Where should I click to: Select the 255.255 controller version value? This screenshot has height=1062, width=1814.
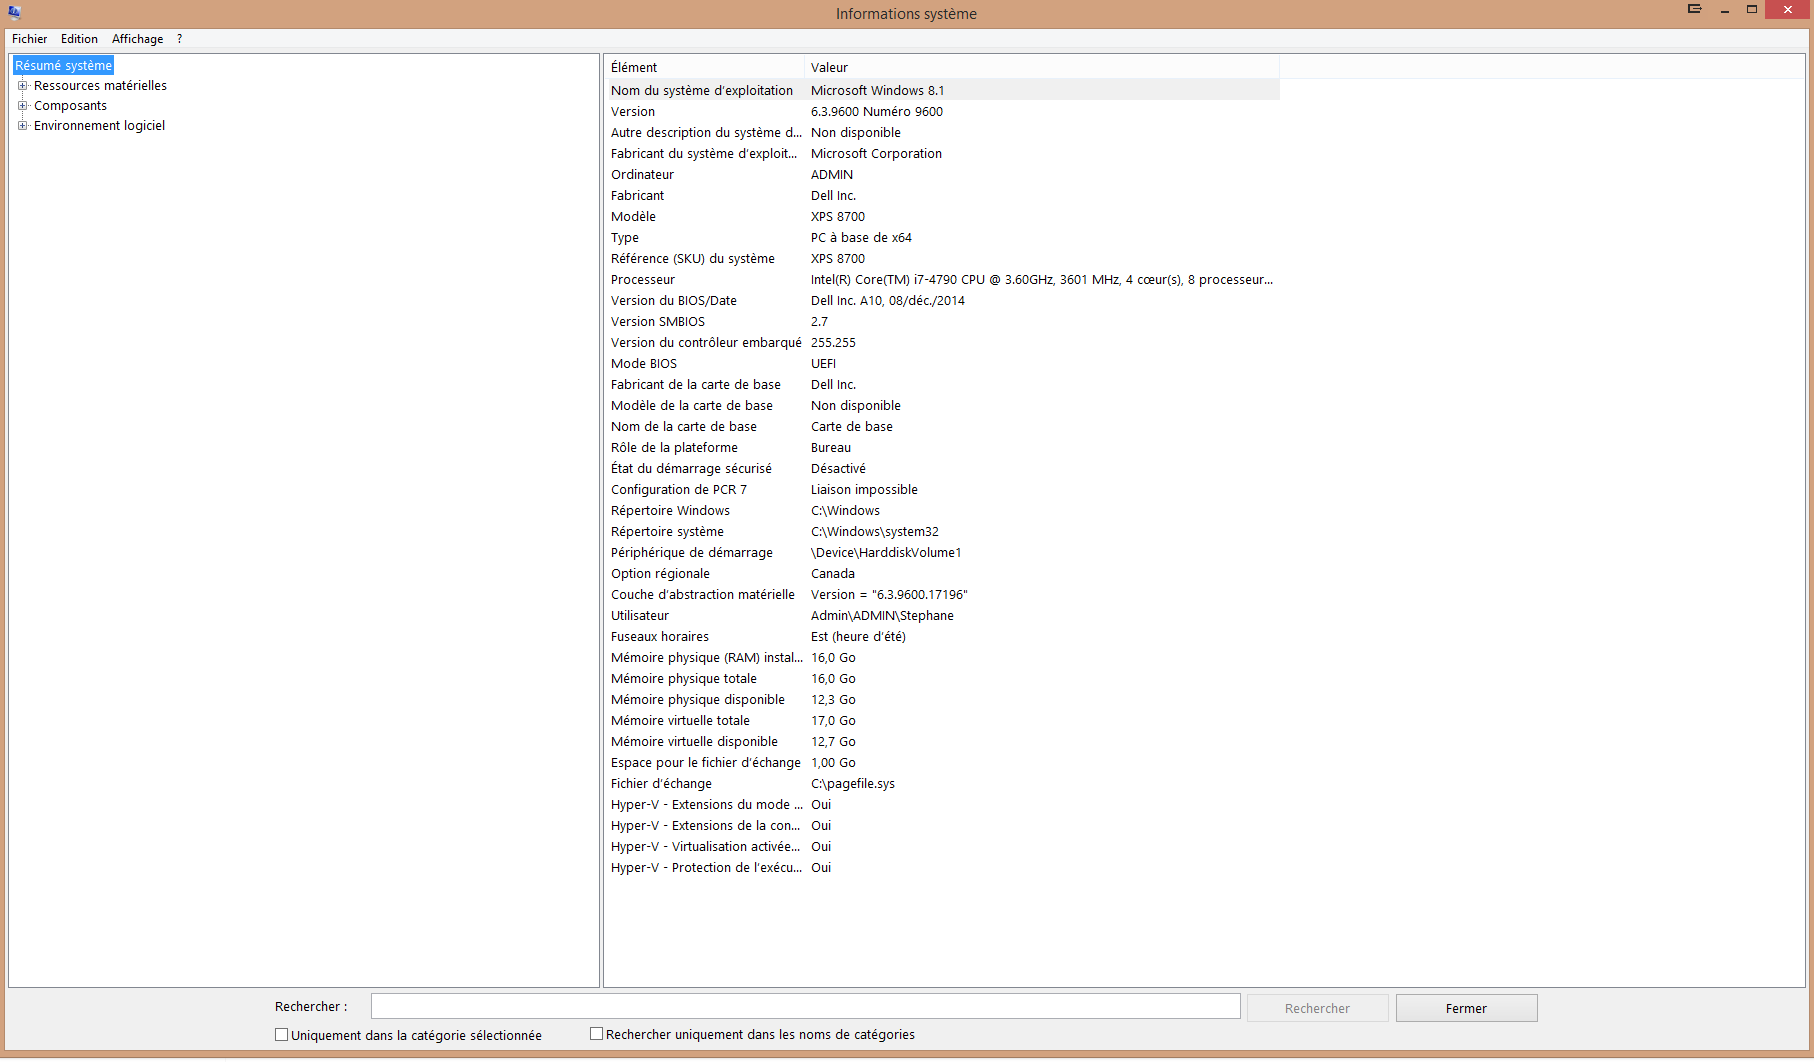click(833, 343)
